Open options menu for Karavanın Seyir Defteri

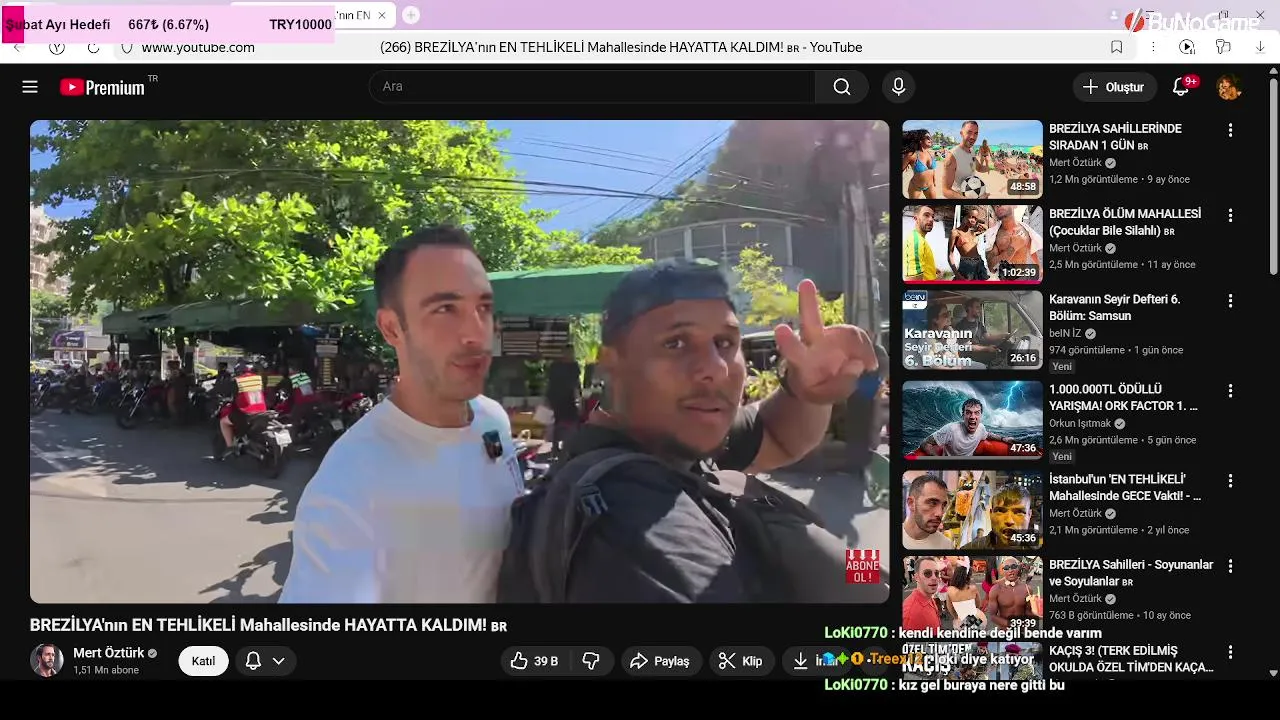pyautogui.click(x=1230, y=300)
